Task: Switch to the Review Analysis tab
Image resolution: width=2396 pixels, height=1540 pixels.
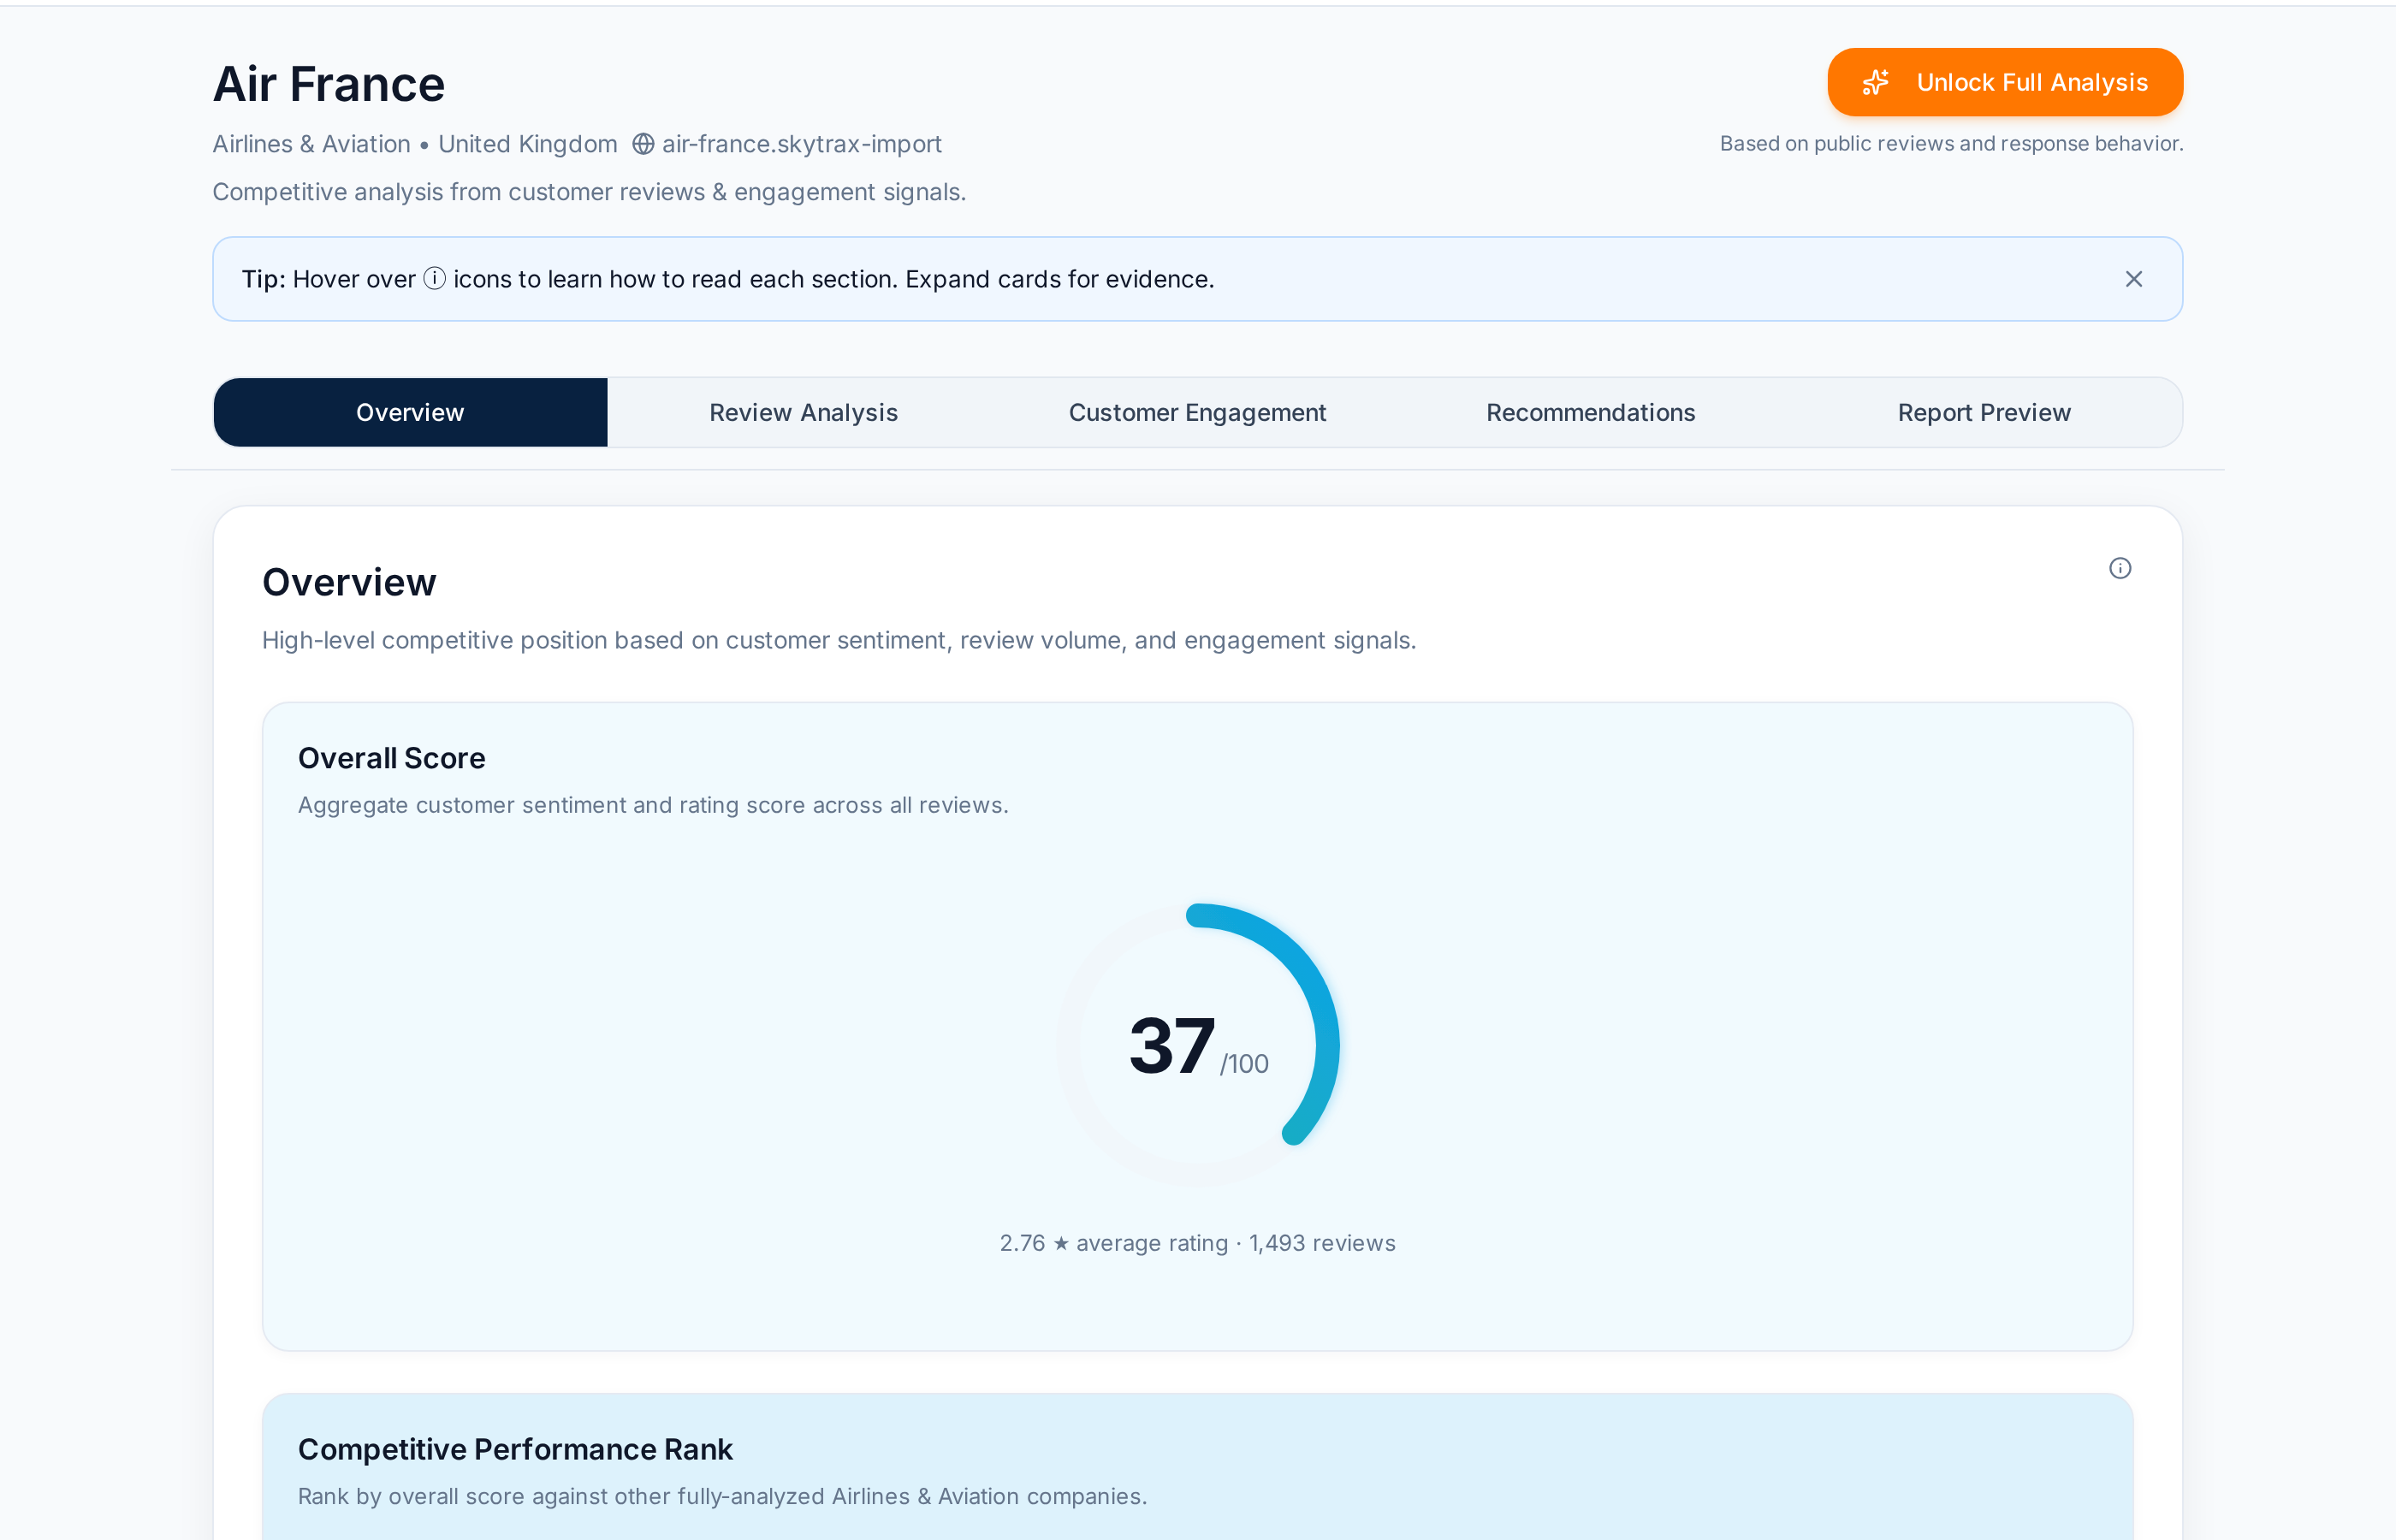Action: (x=803, y=412)
